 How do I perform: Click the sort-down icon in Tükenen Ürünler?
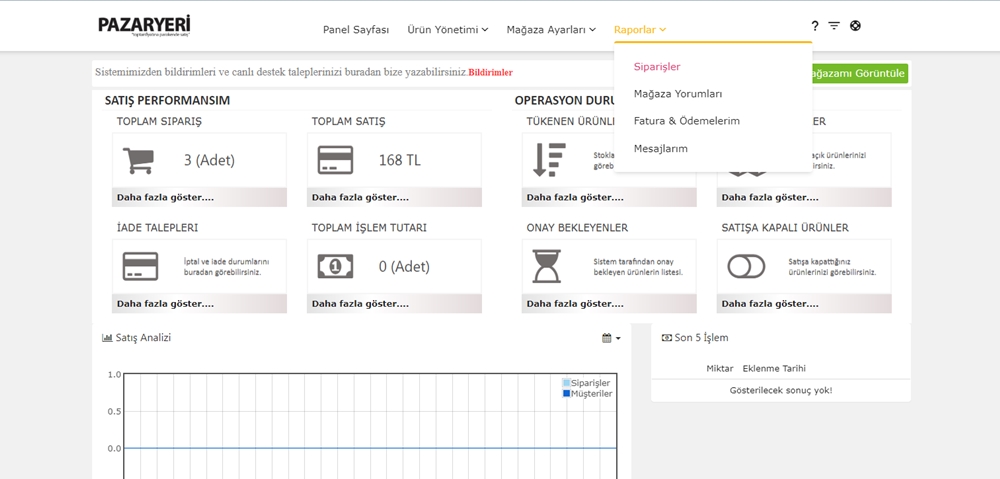(x=549, y=160)
